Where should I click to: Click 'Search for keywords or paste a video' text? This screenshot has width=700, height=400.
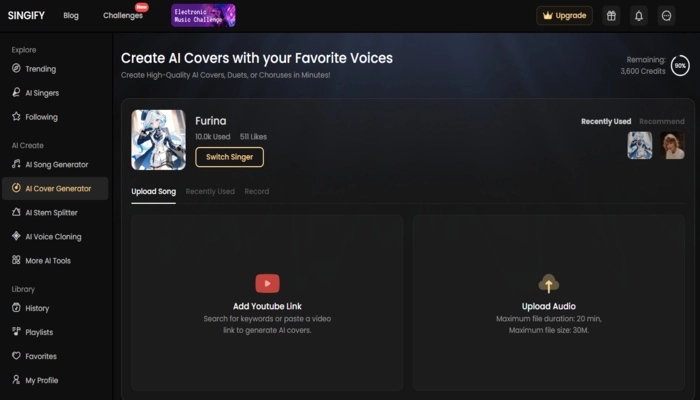click(267, 319)
